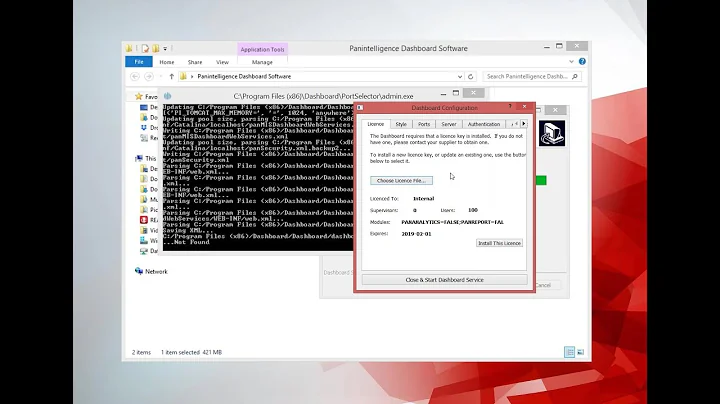Image resolution: width=720 pixels, height=404 pixels.
Task: Open the Manage ribbon tab
Action: (x=262, y=62)
